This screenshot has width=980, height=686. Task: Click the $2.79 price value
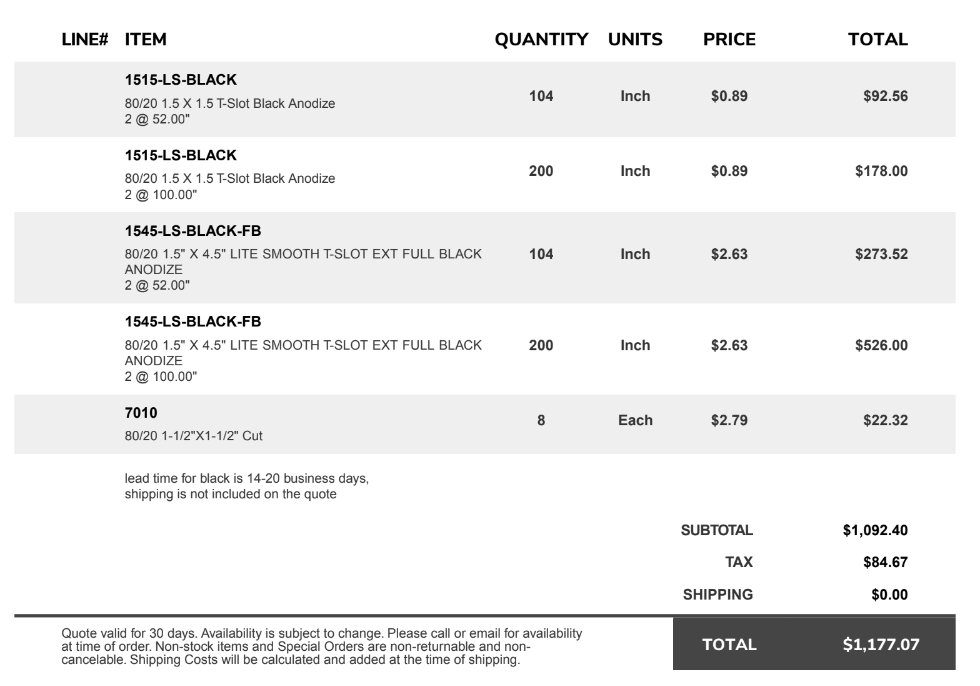(x=729, y=420)
